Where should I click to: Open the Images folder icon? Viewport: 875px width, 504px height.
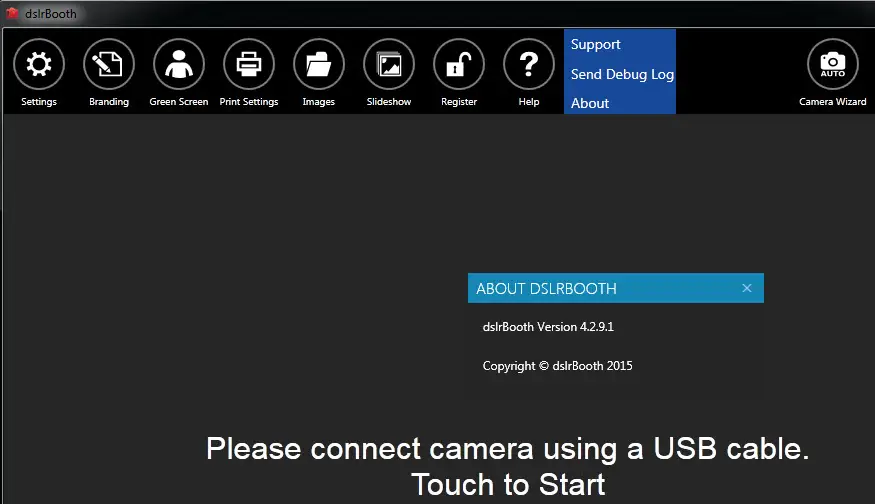pos(319,64)
